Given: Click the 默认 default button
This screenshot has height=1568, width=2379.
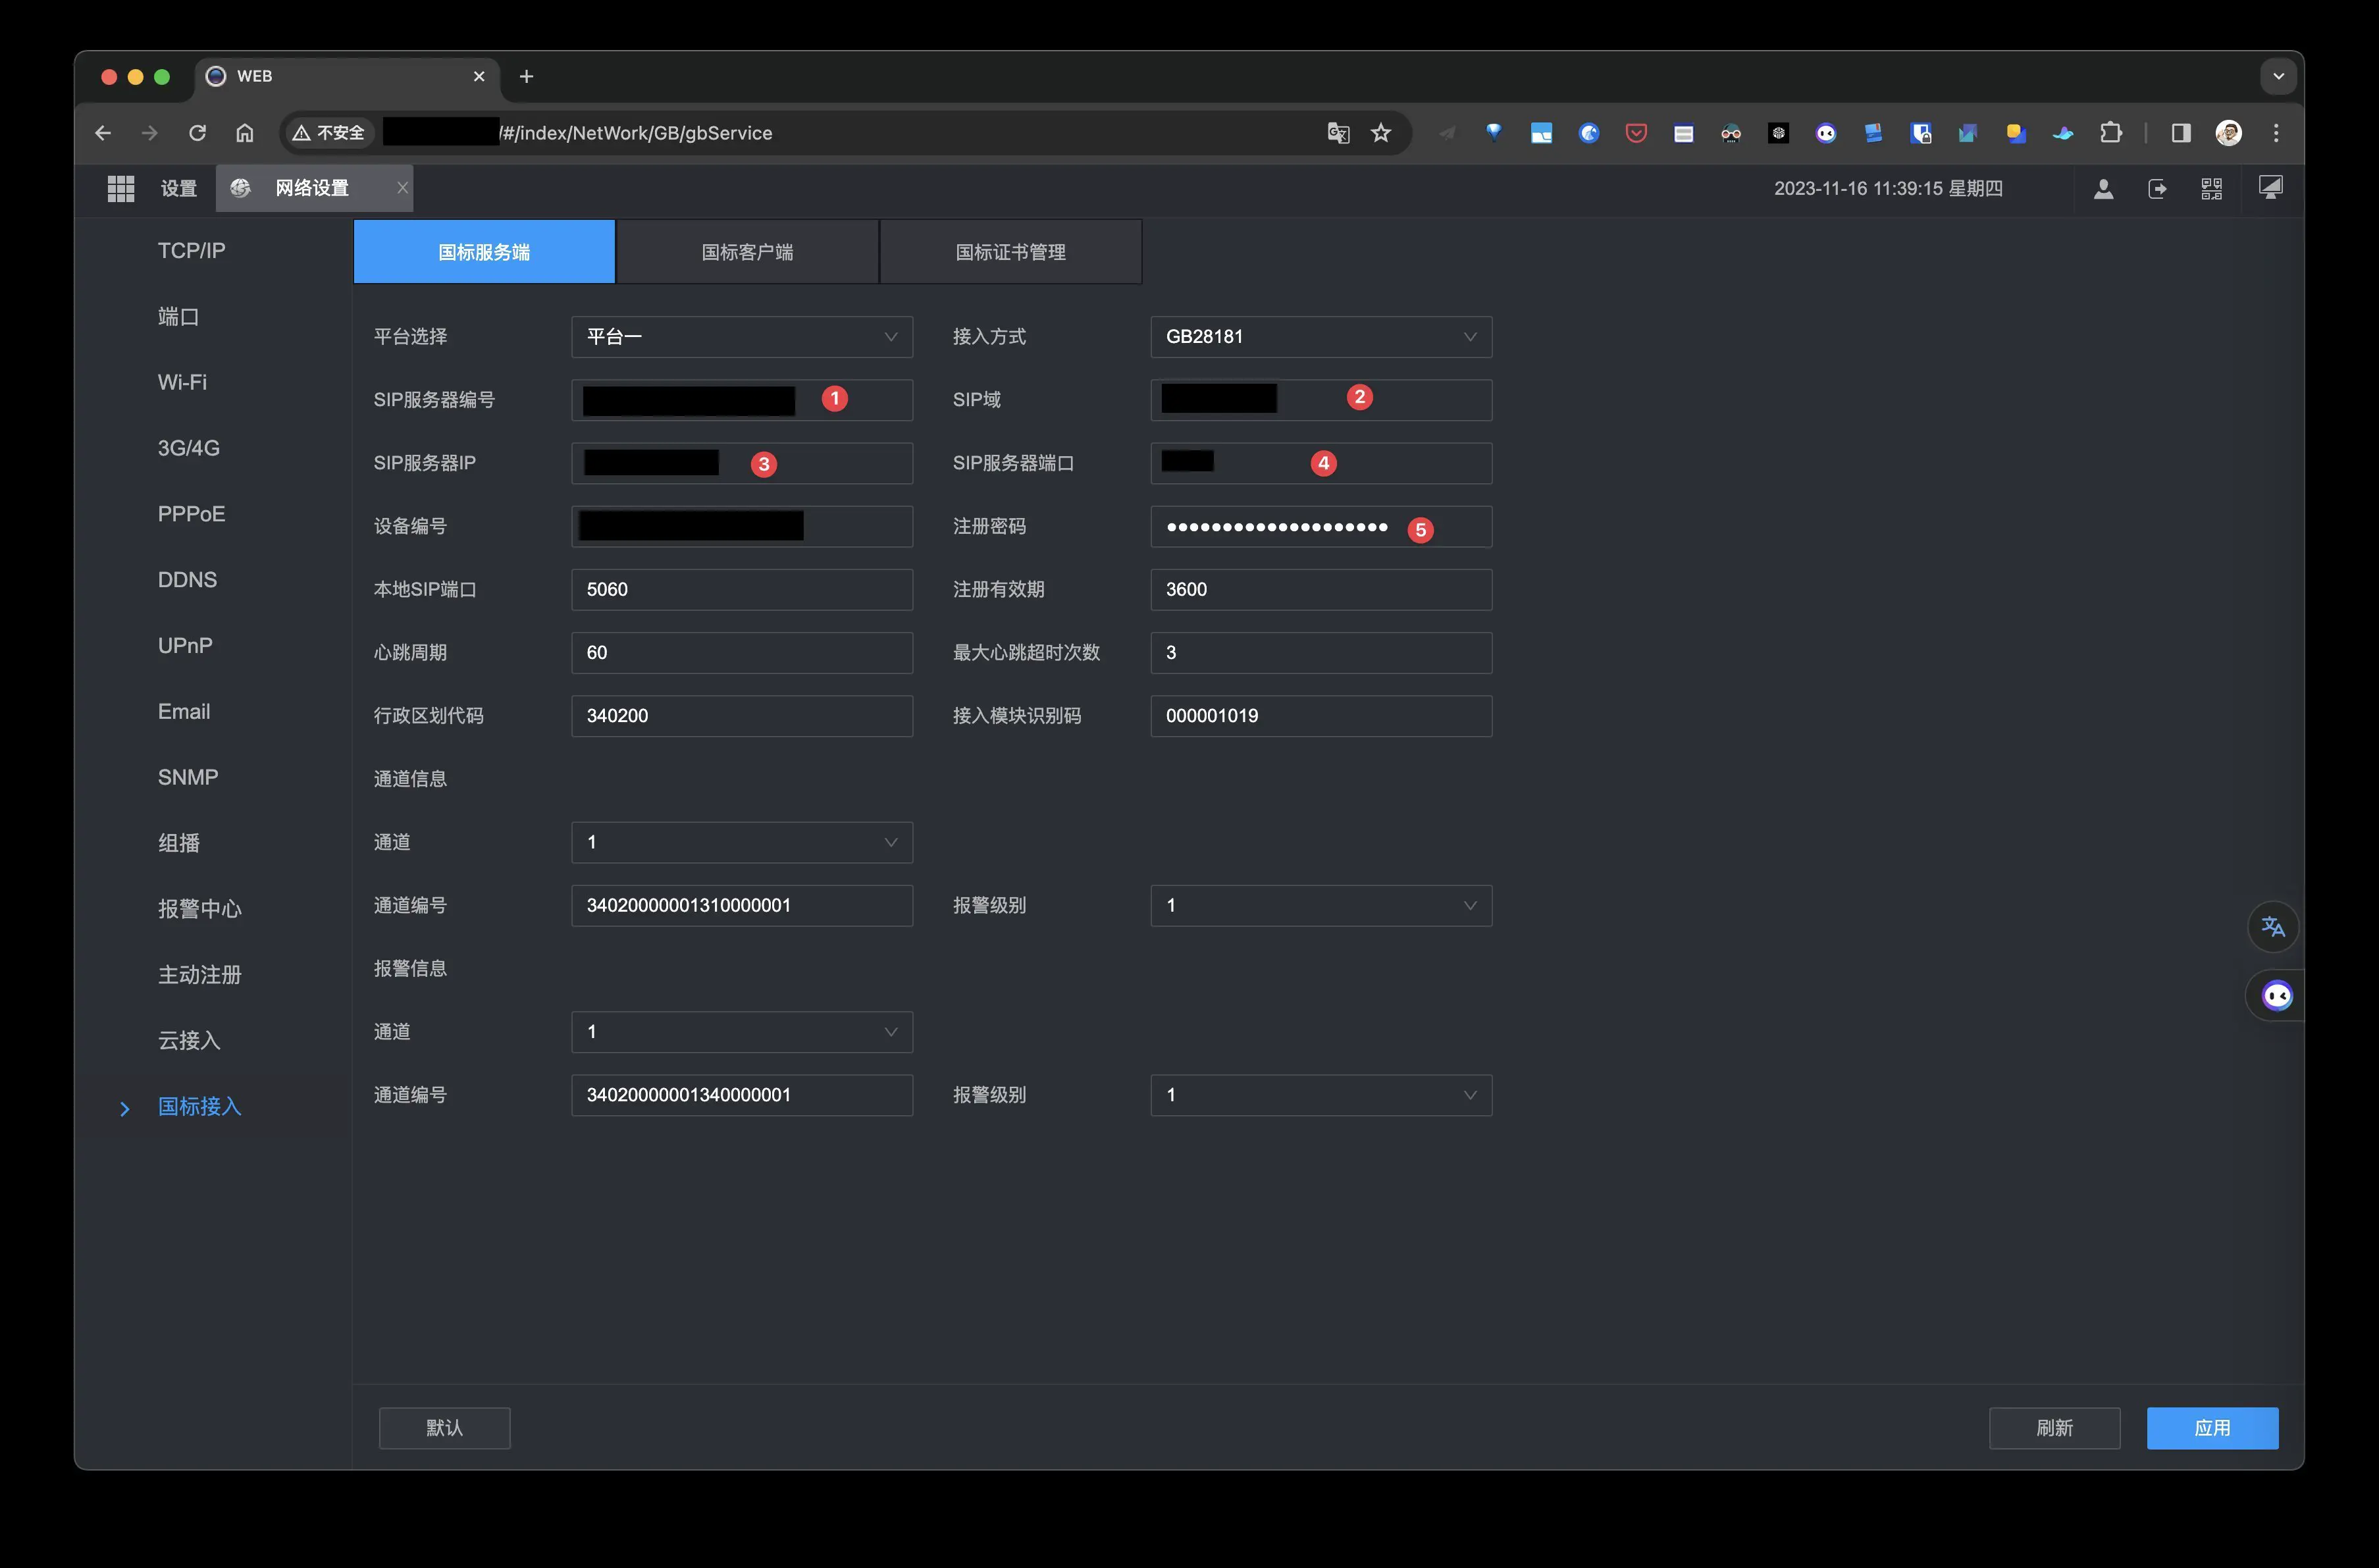Looking at the screenshot, I should click(444, 1427).
